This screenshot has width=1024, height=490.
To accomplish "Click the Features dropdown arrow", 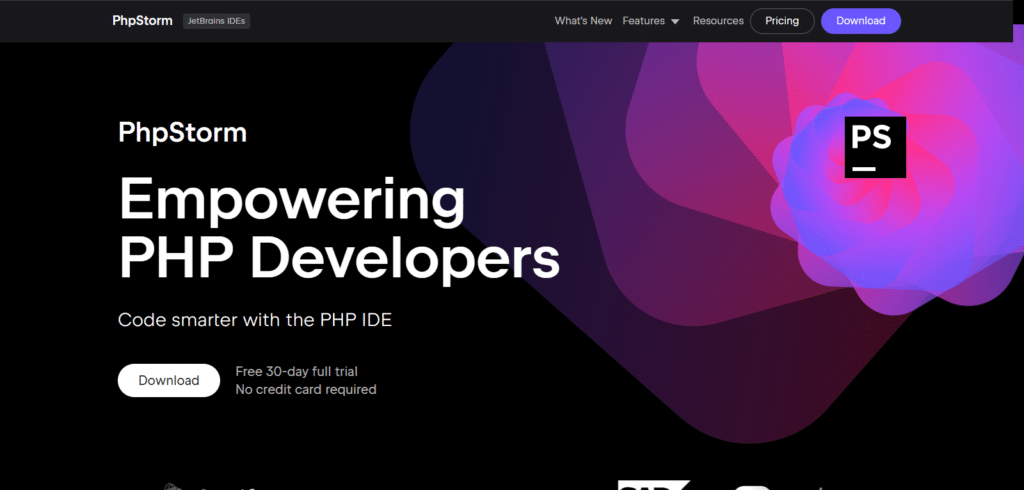I will [x=675, y=22].
